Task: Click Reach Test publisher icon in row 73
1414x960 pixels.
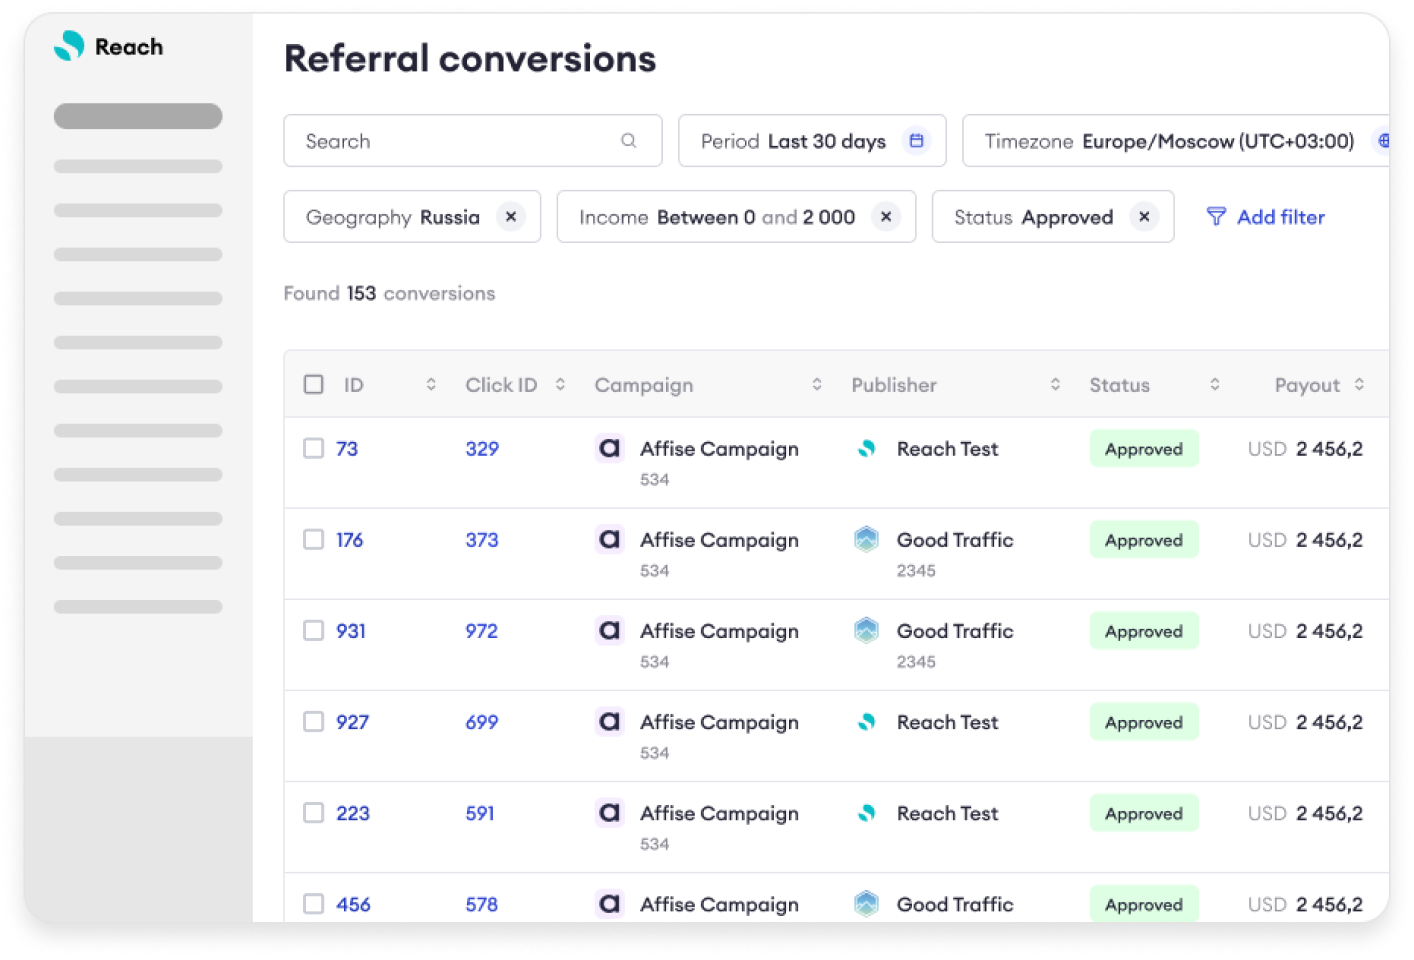Action: pyautogui.click(x=866, y=449)
